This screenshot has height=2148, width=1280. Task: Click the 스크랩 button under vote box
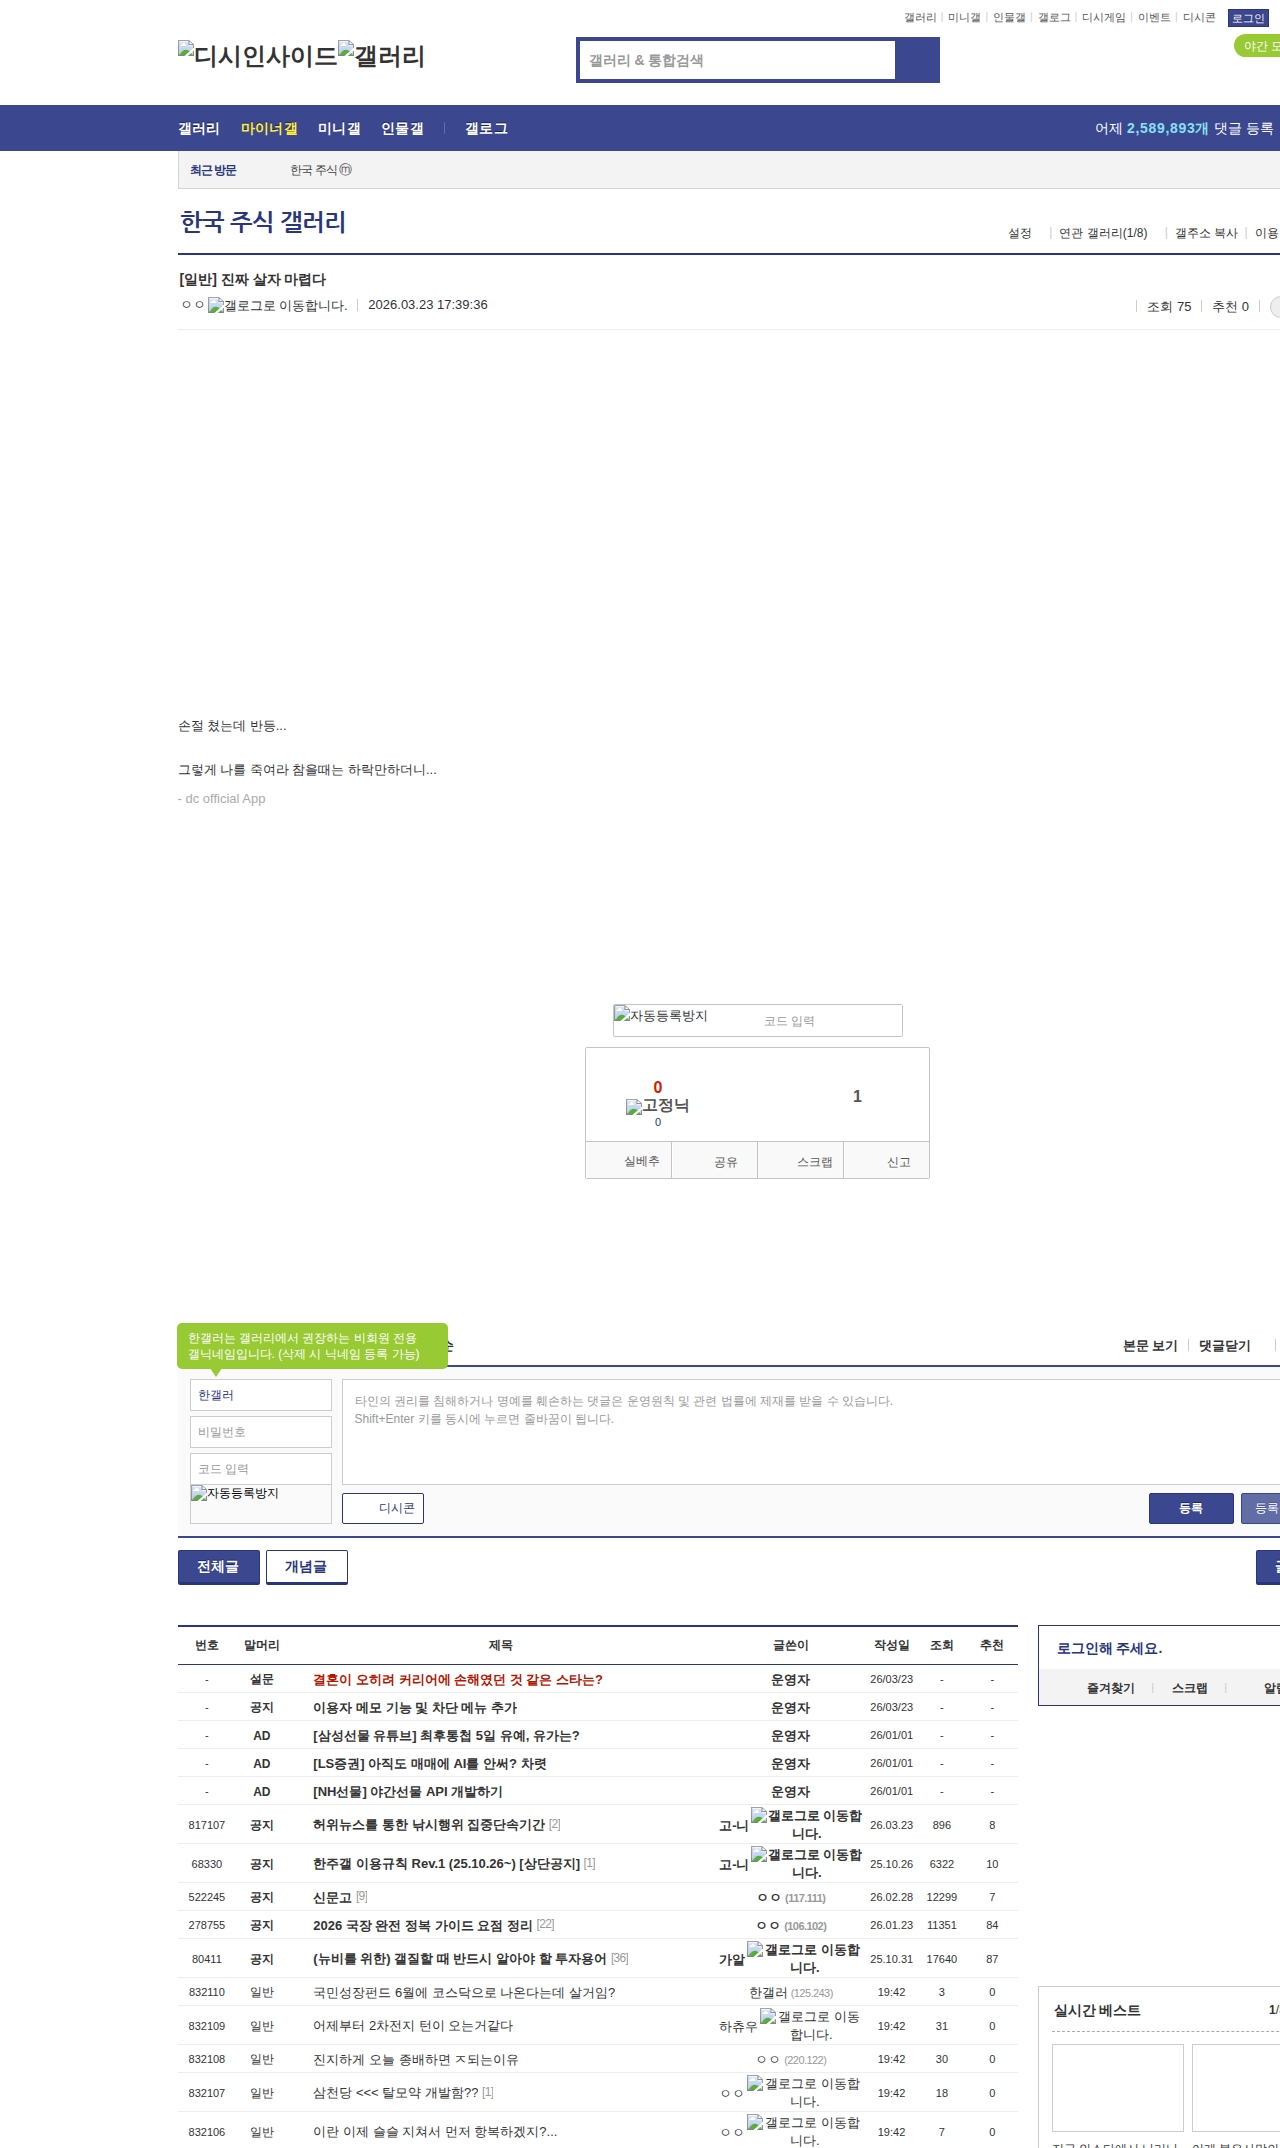coord(801,1161)
